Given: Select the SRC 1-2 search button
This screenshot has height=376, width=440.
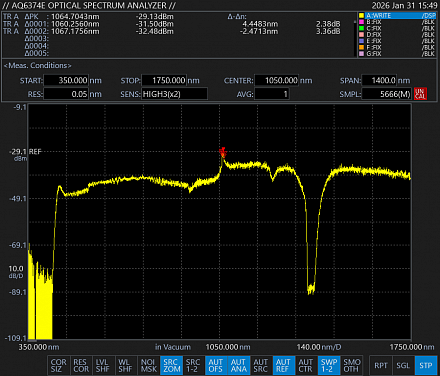Looking at the screenshot, I should click(x=193, y=365).
